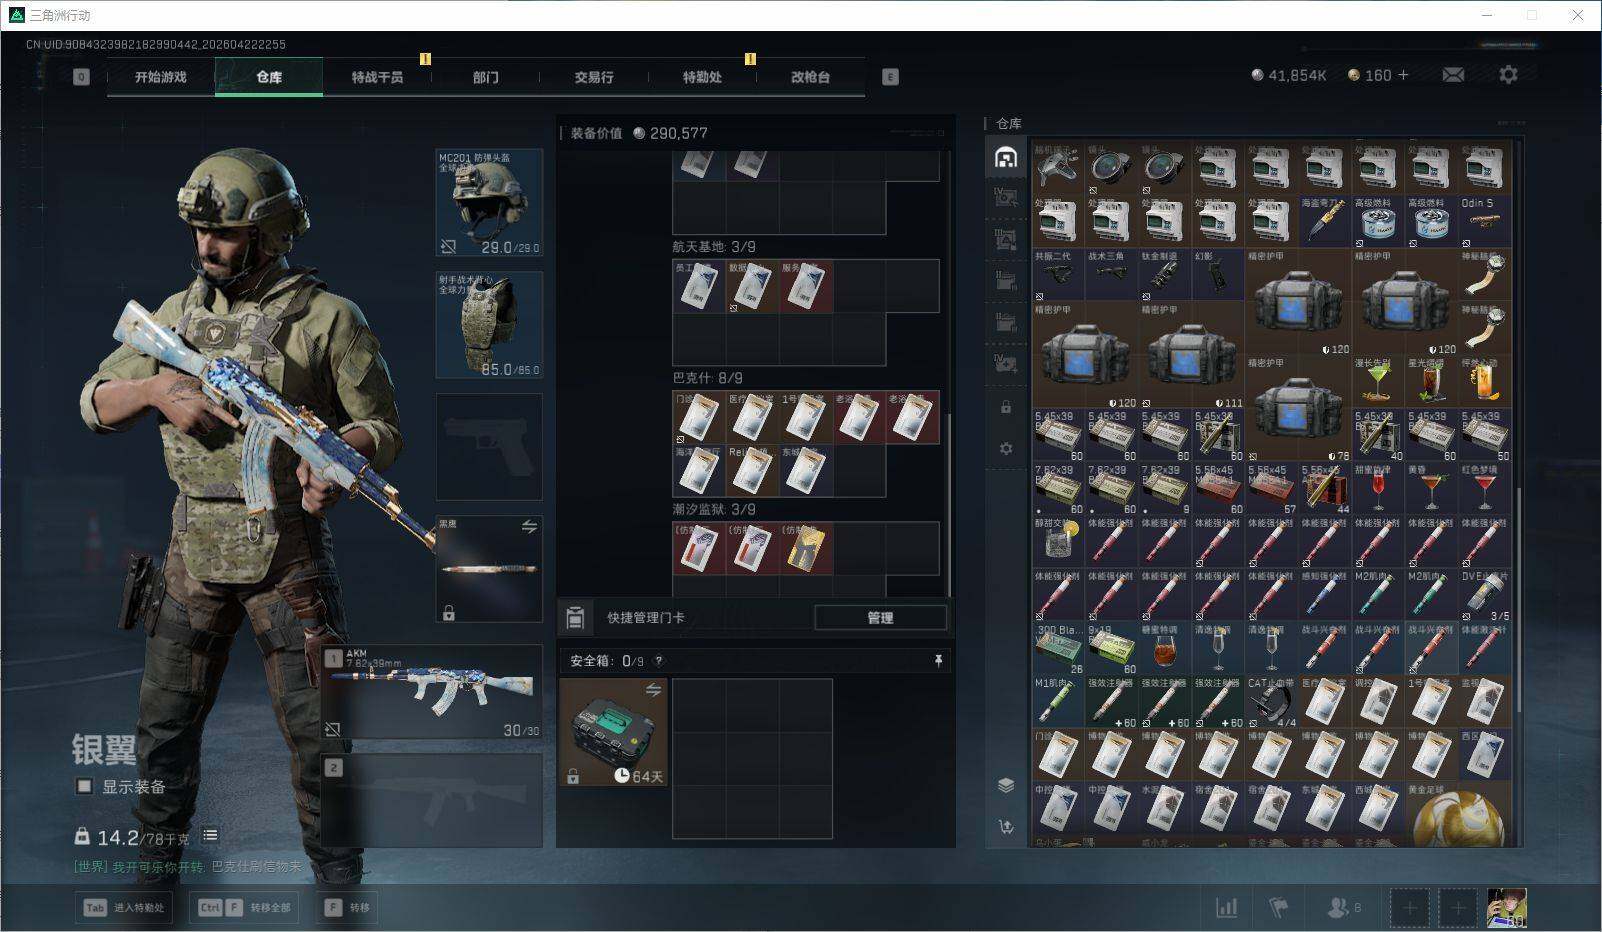Open the mail inbox envelope icon
Viewport: 1602px width, 932px height.
[1453, 75]
